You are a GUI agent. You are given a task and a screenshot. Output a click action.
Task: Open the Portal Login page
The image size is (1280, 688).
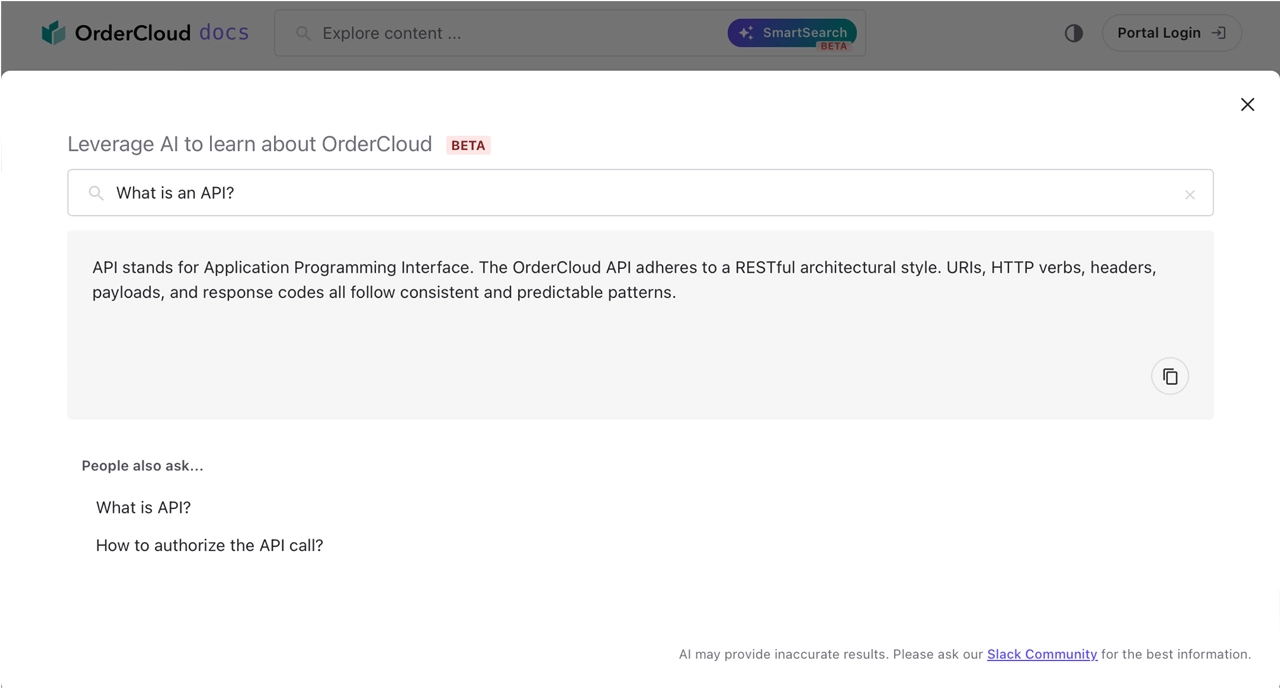tap(1172, 33)
